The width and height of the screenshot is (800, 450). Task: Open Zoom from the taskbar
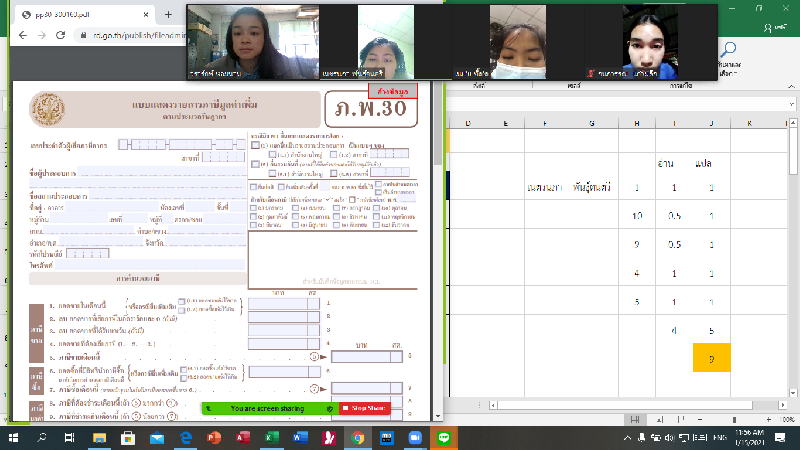pos(415,438)
